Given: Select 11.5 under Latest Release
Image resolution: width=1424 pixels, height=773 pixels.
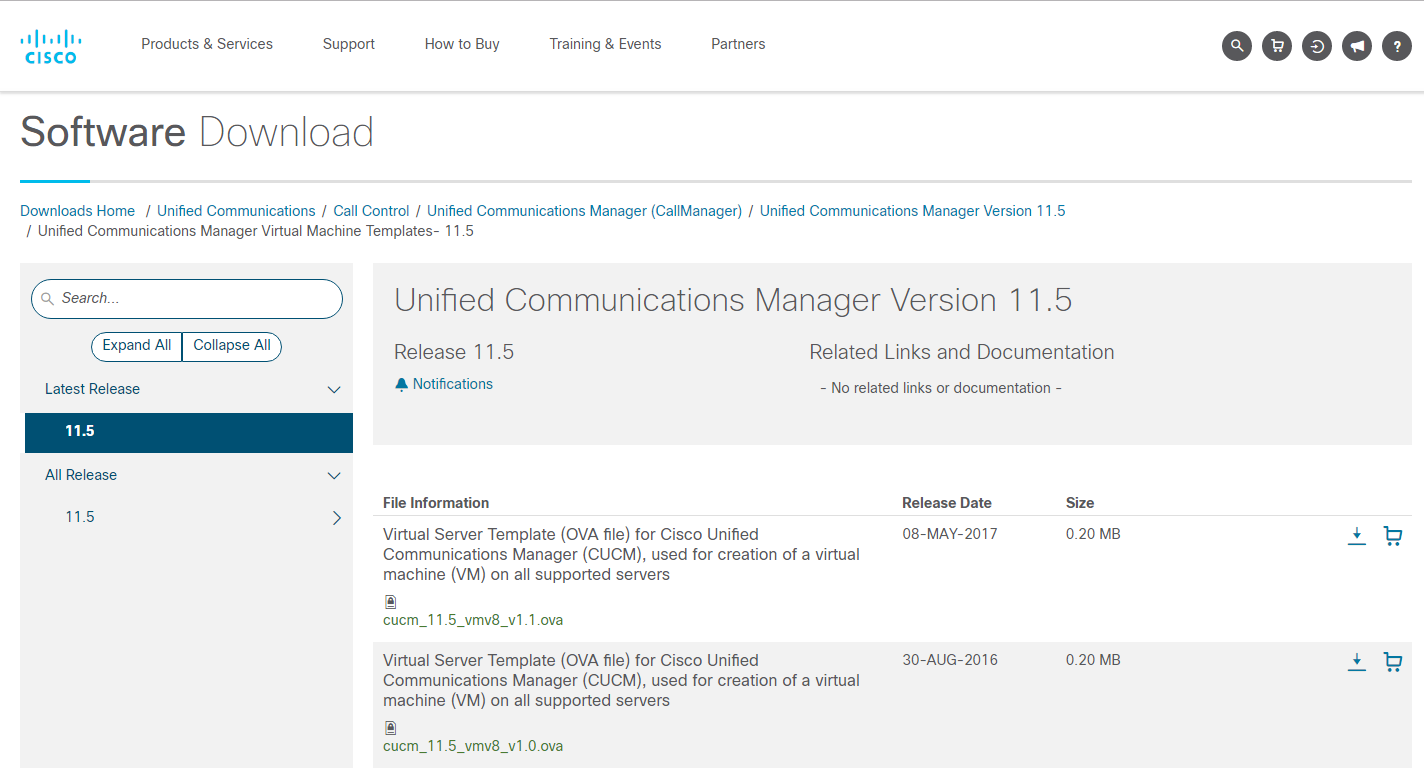Looking at the screenshot, I should coord(79,430).
